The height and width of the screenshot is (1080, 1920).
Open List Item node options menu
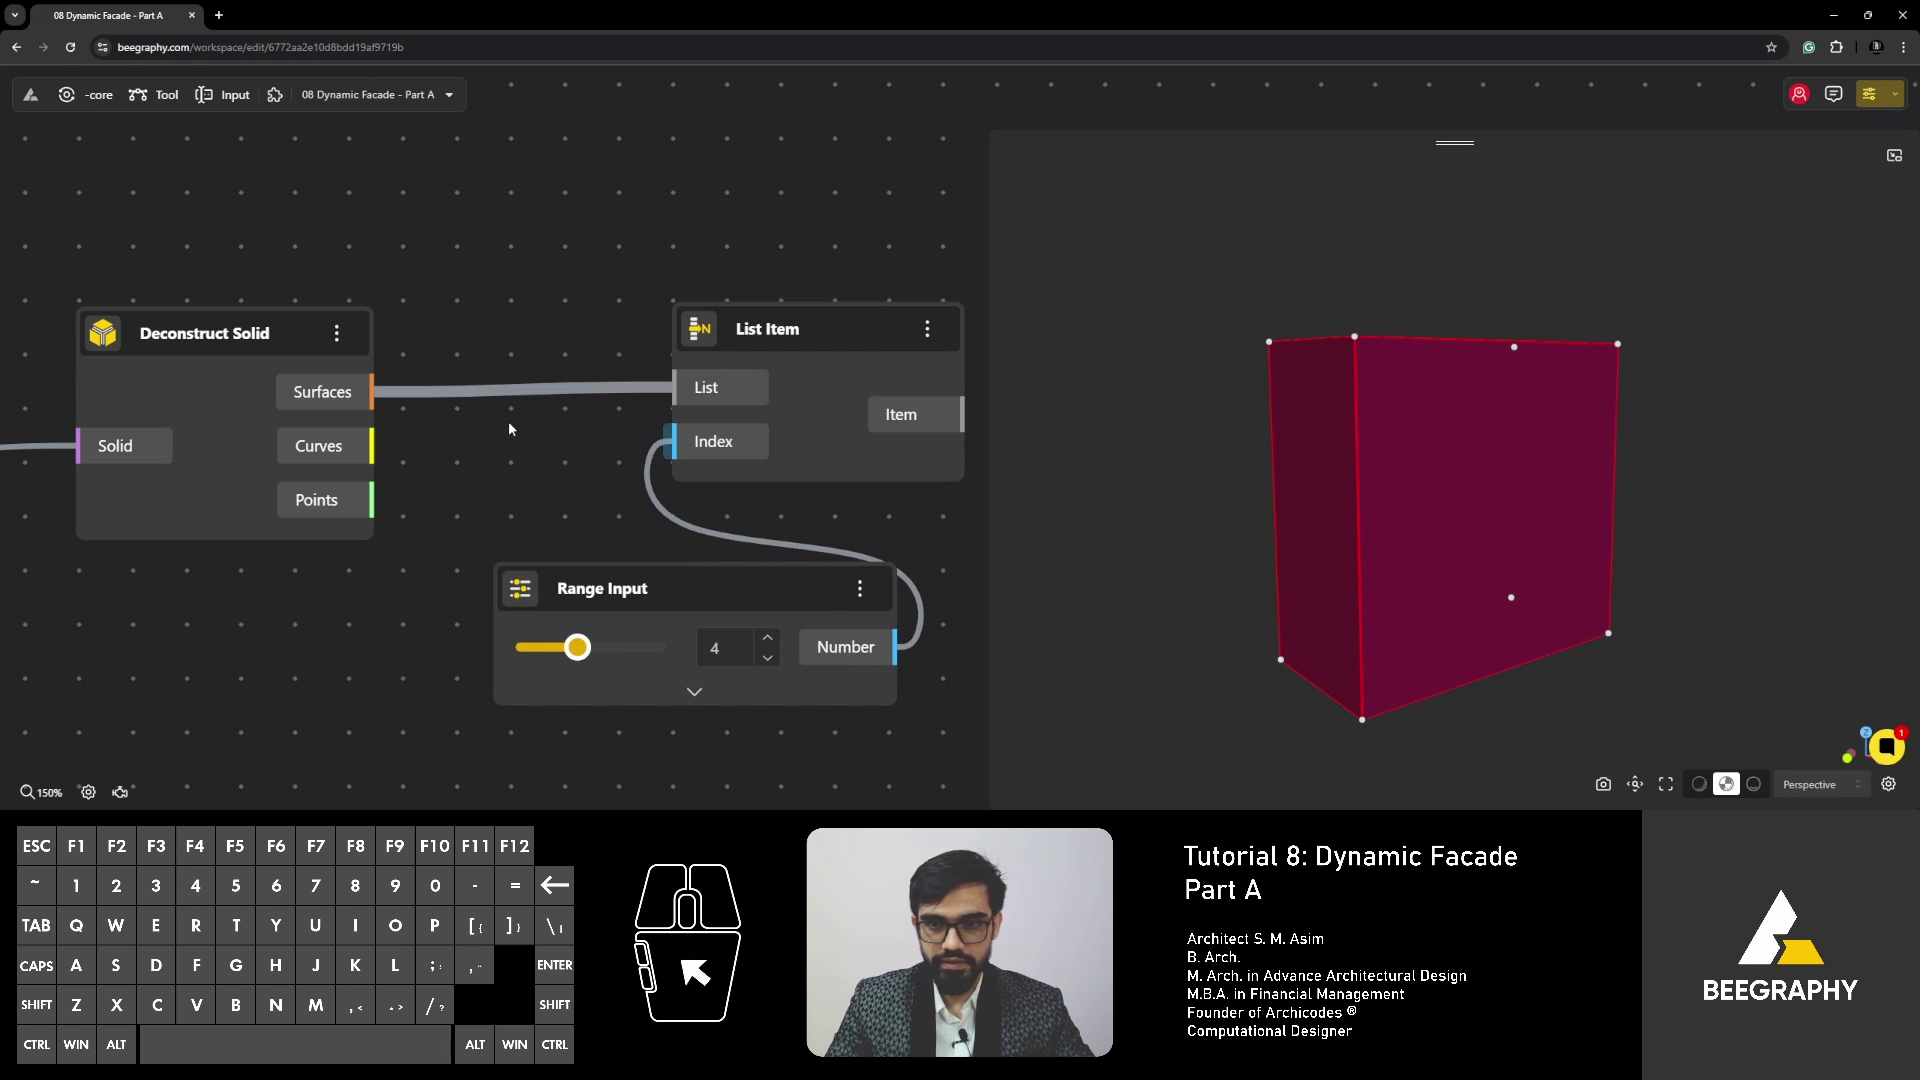[927, 329]
